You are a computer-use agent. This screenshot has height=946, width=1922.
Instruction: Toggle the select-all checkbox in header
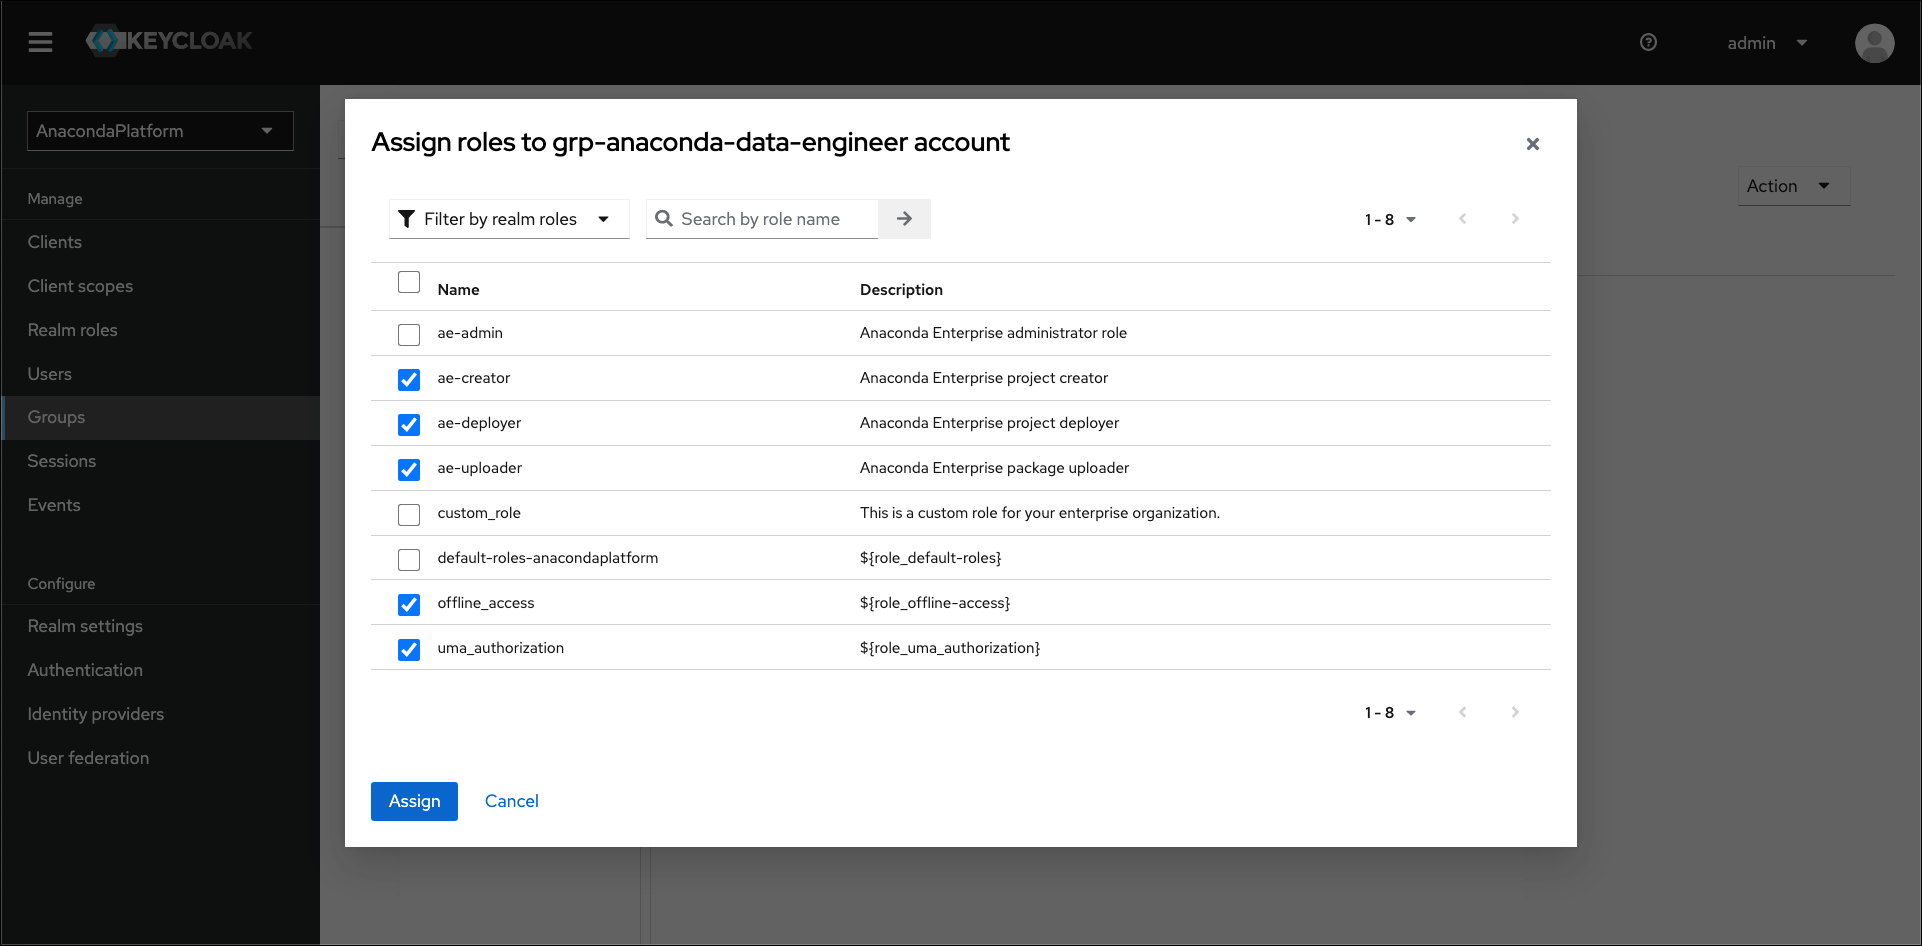coord(409,282)
